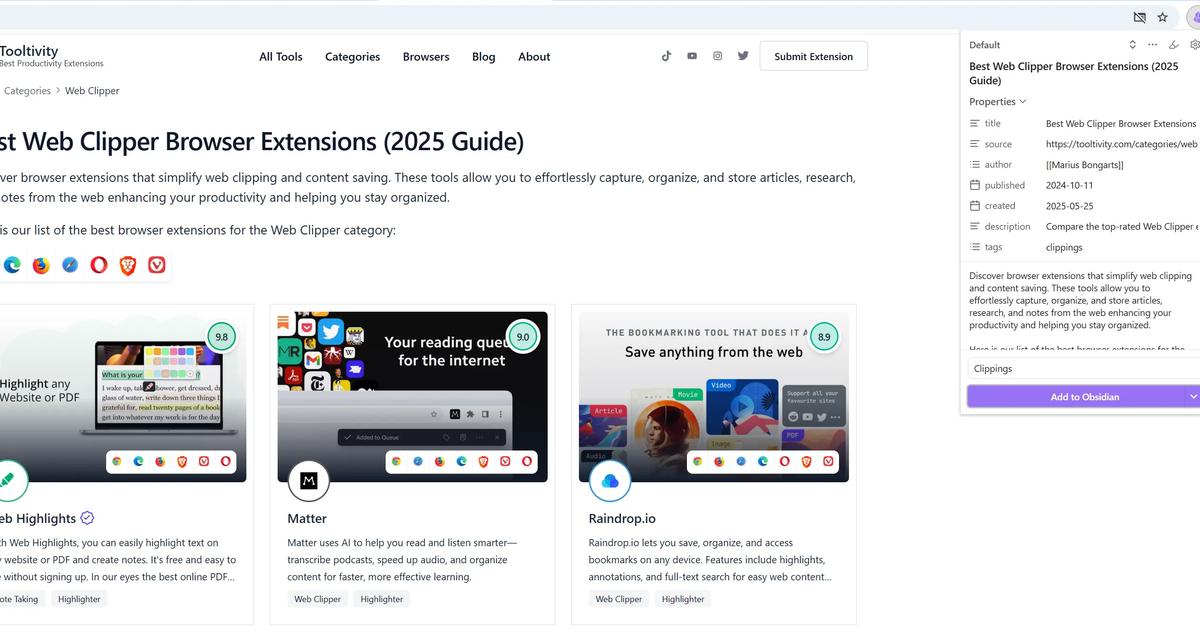Filter by Brave browser icon
This screenshot has height=630, width=1200.
point(128,265)
